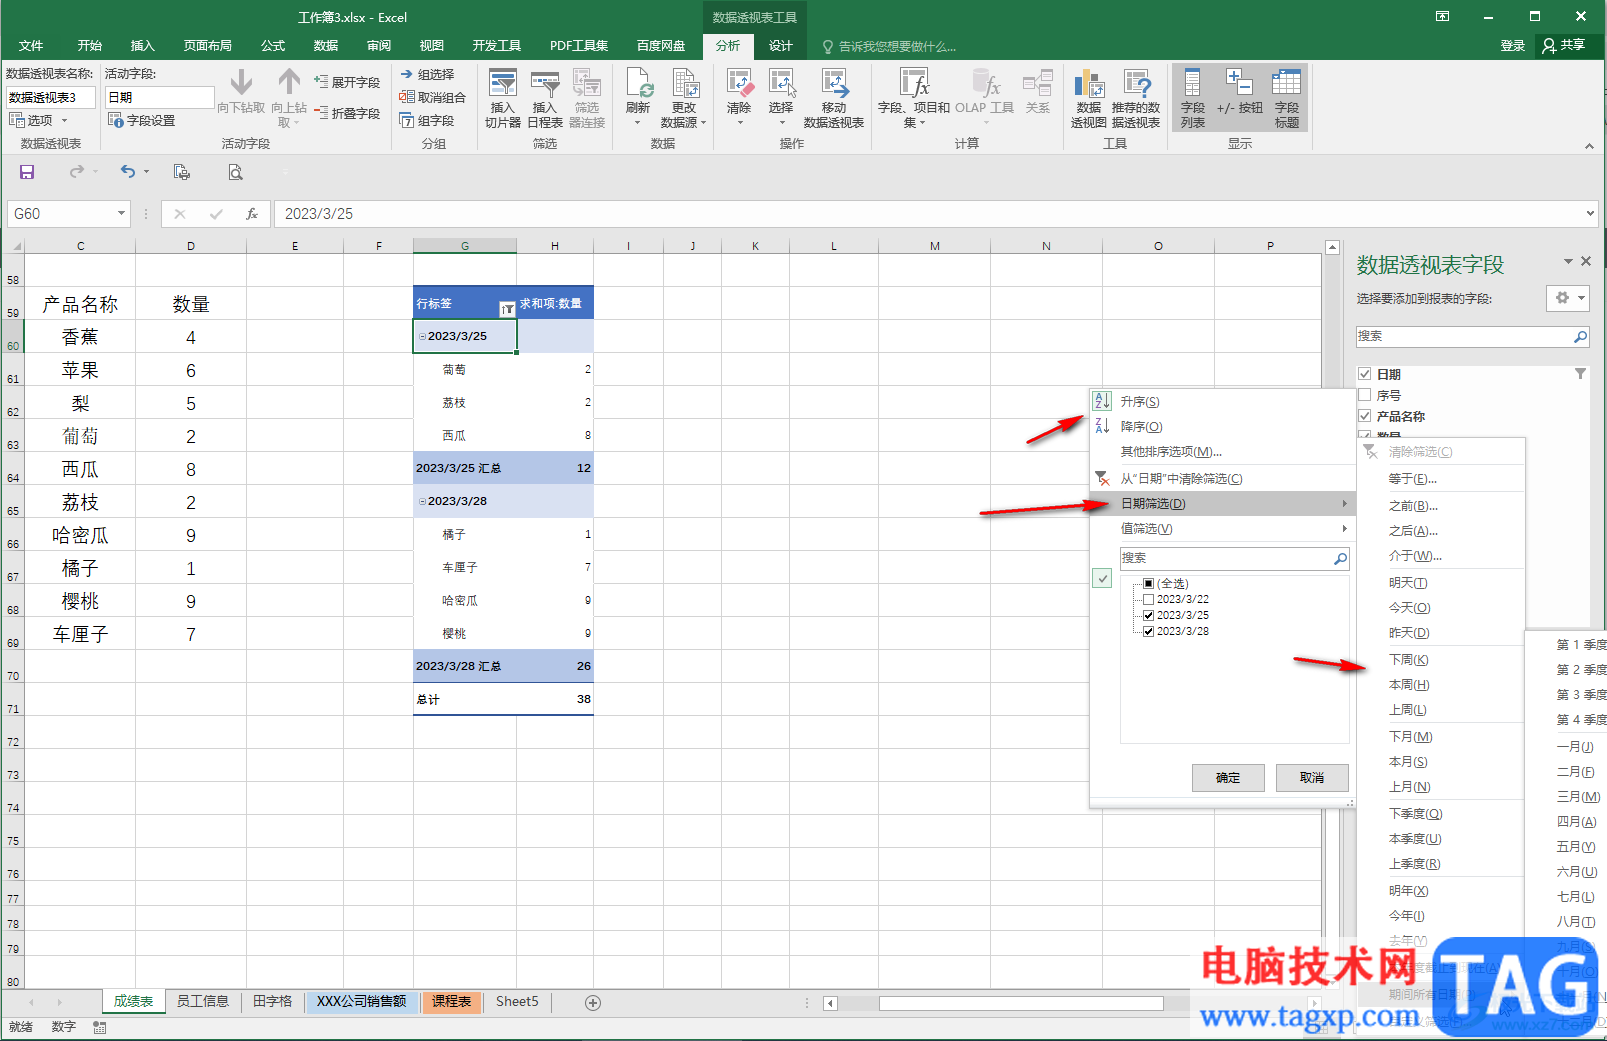Toggle Field Headers display
The image size is (1607, 1041).
[1287, 98]
